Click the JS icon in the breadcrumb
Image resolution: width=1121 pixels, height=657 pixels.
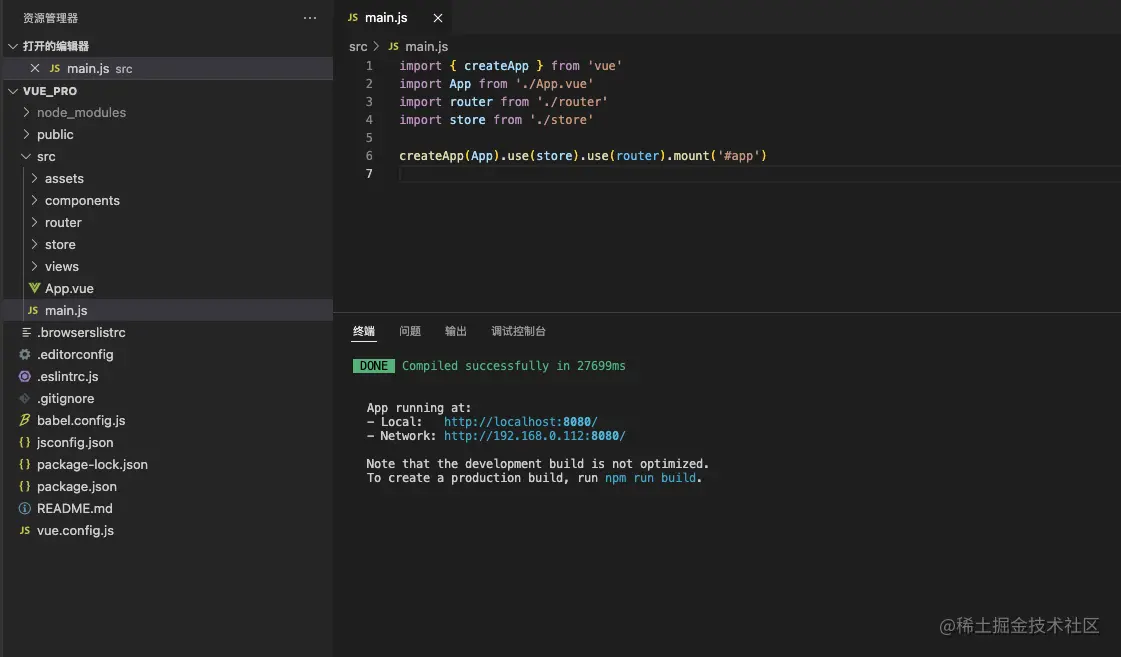point(393,46)
